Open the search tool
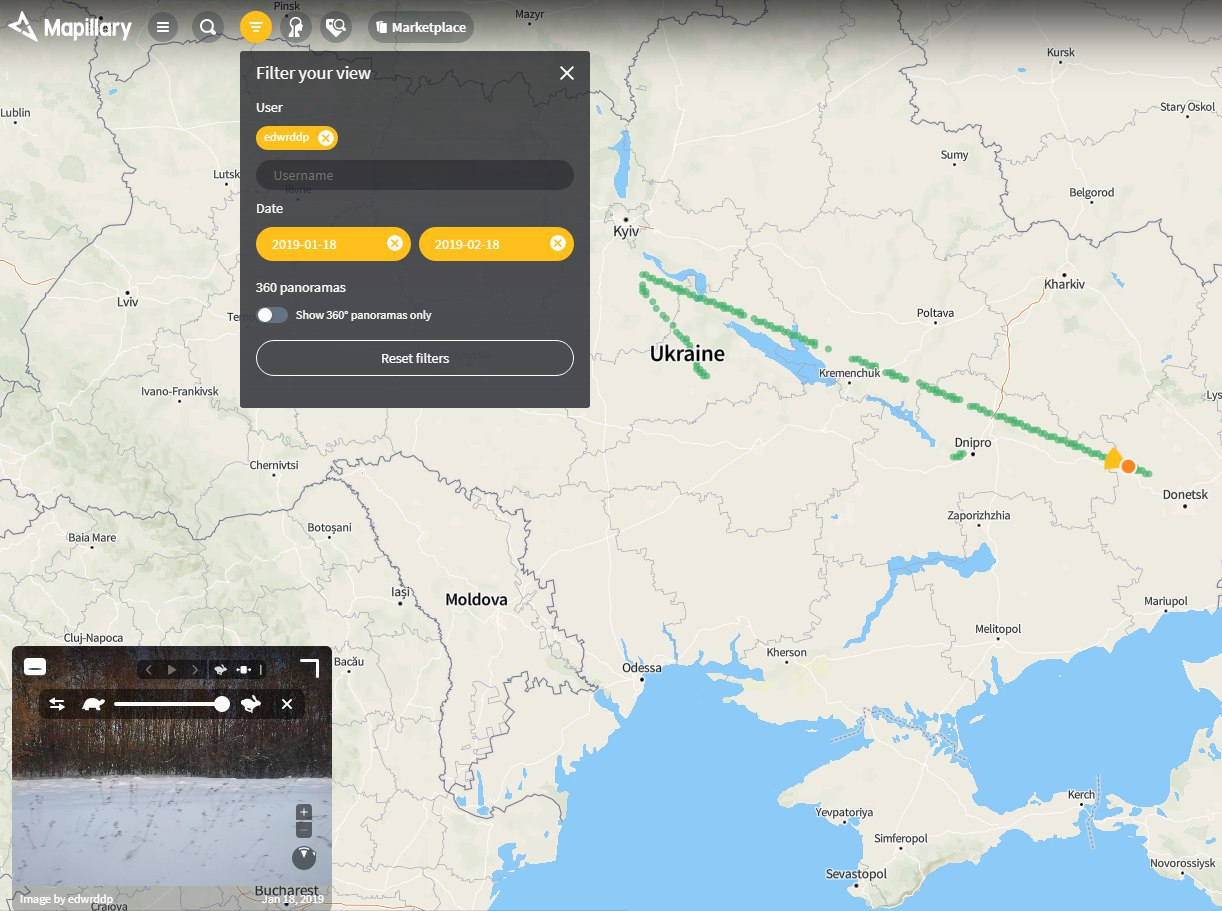 point(208,27)
